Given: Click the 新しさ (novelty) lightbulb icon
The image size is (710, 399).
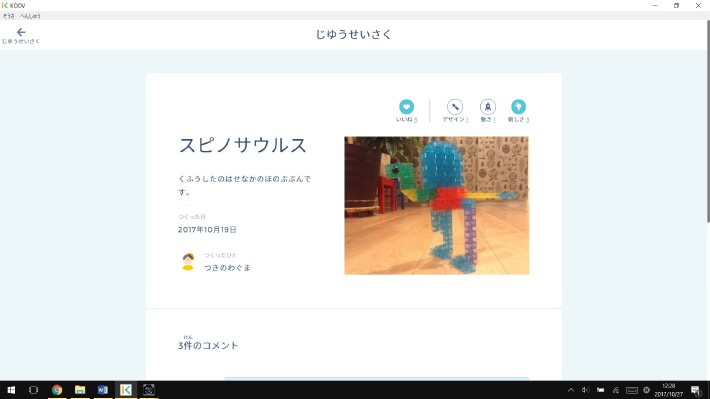Looking at the screenshot, I should (518, 106).
